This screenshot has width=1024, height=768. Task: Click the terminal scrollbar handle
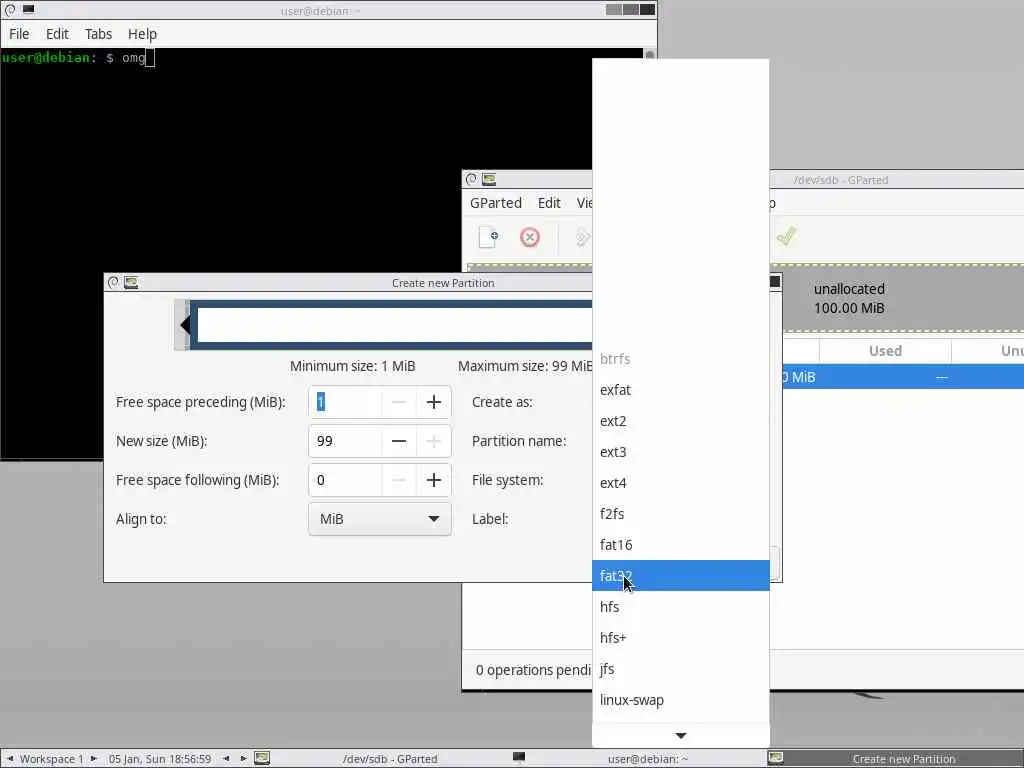coord(650,54)
